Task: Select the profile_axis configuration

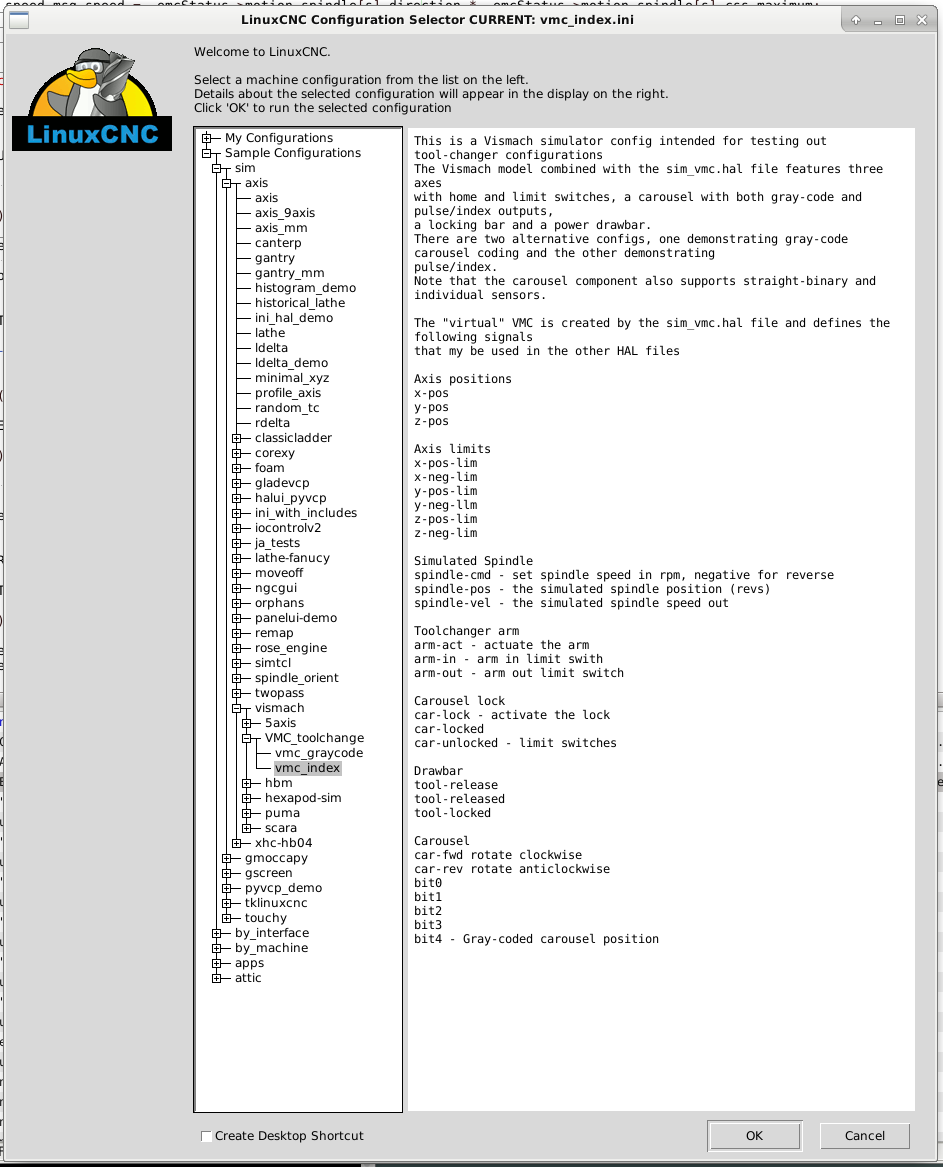Action: (x=287, y=393)
